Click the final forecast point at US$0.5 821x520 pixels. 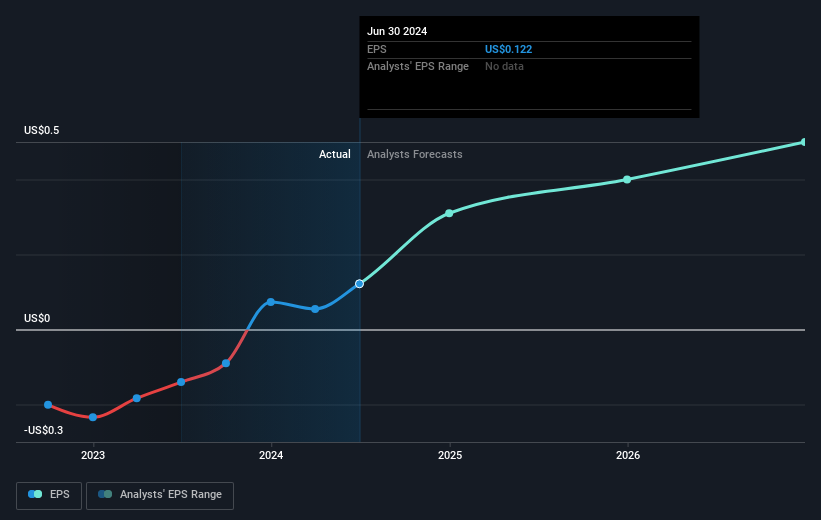[x=804, y=142]
